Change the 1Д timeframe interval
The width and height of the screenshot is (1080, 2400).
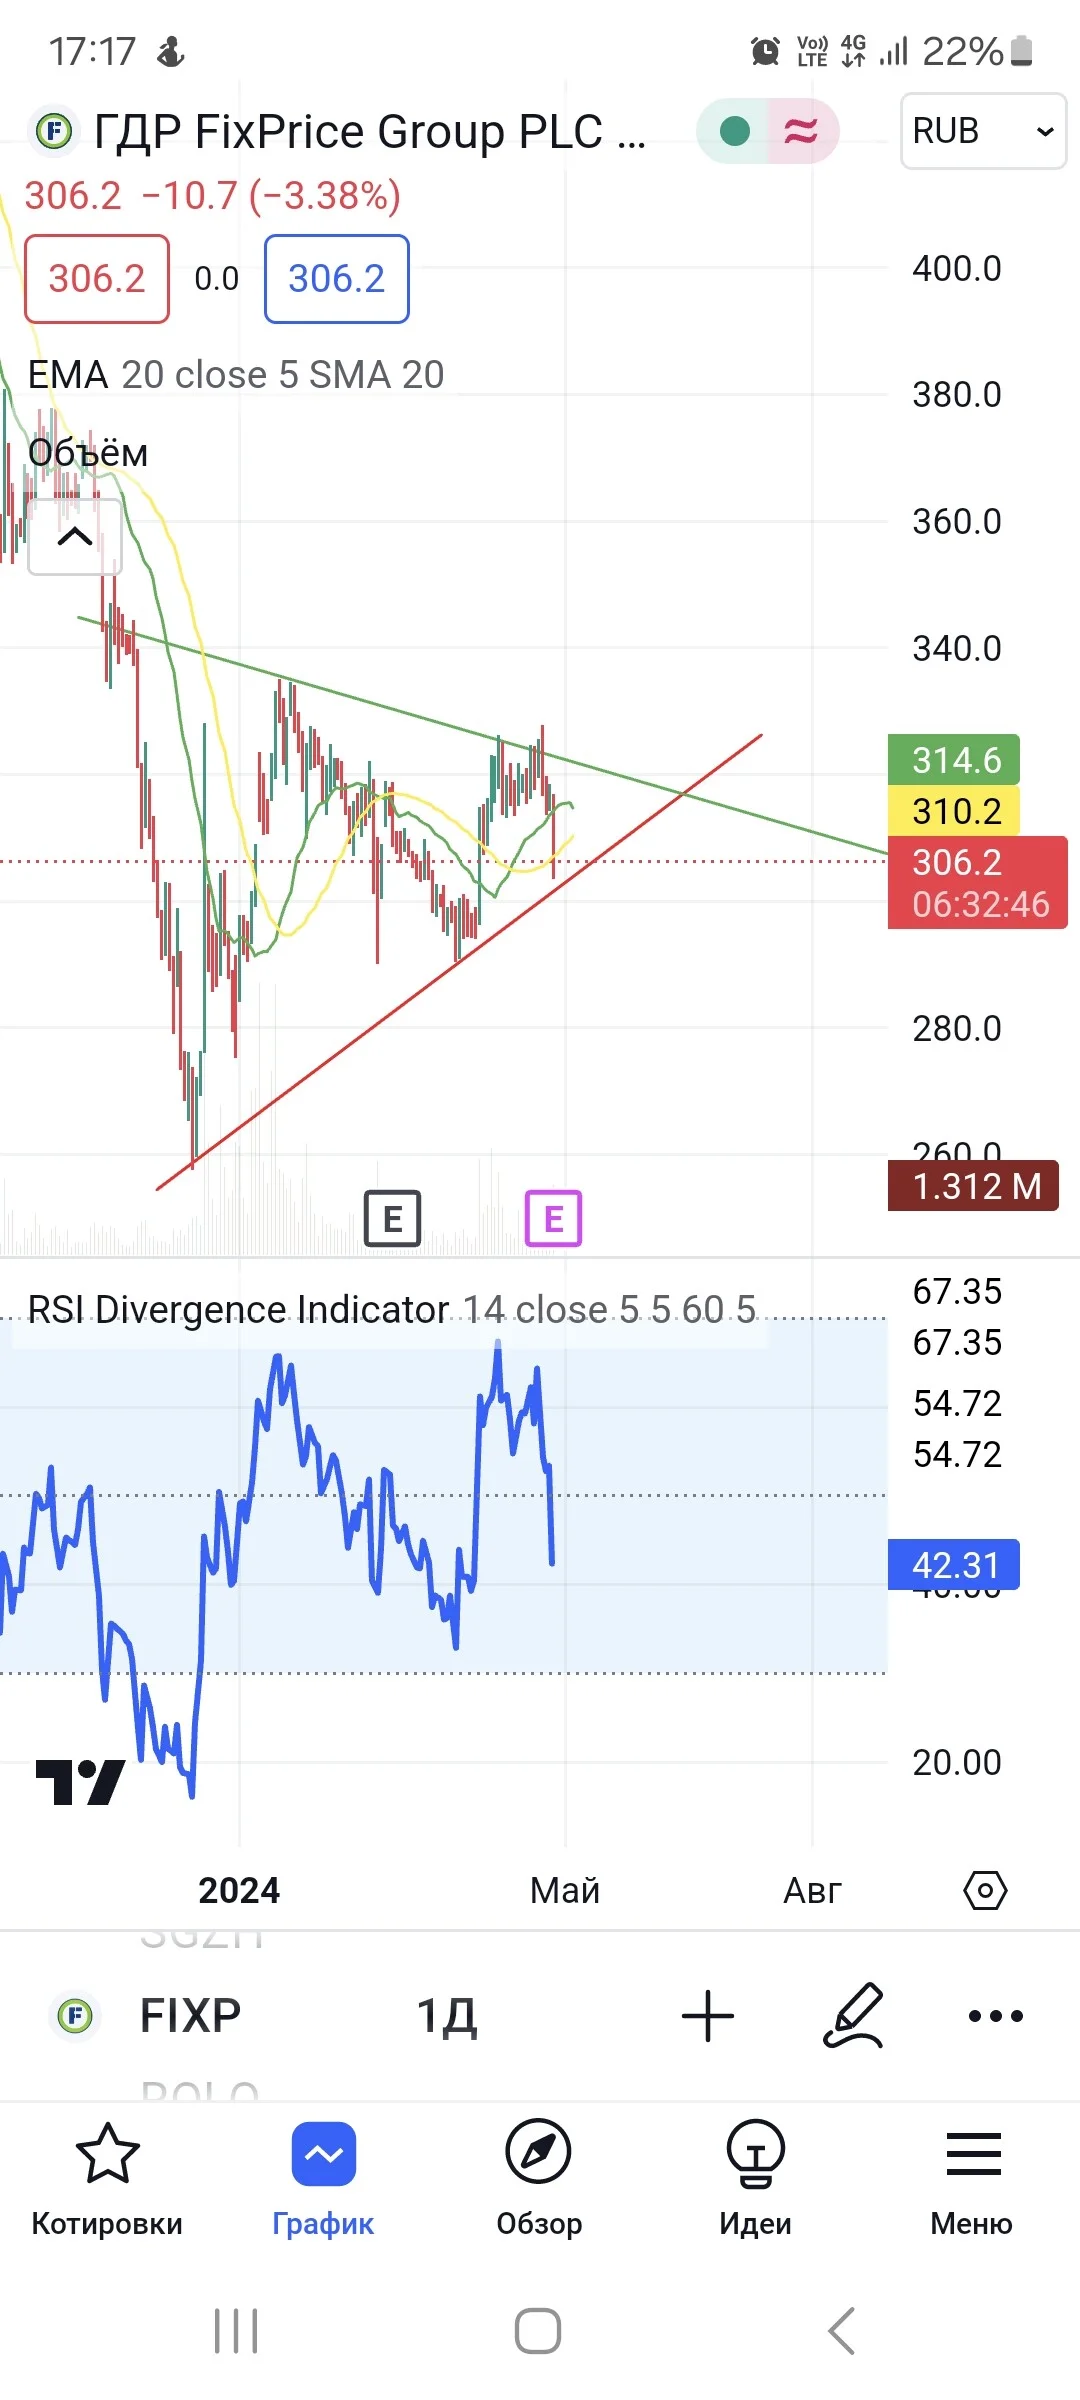pos(447,2016)
